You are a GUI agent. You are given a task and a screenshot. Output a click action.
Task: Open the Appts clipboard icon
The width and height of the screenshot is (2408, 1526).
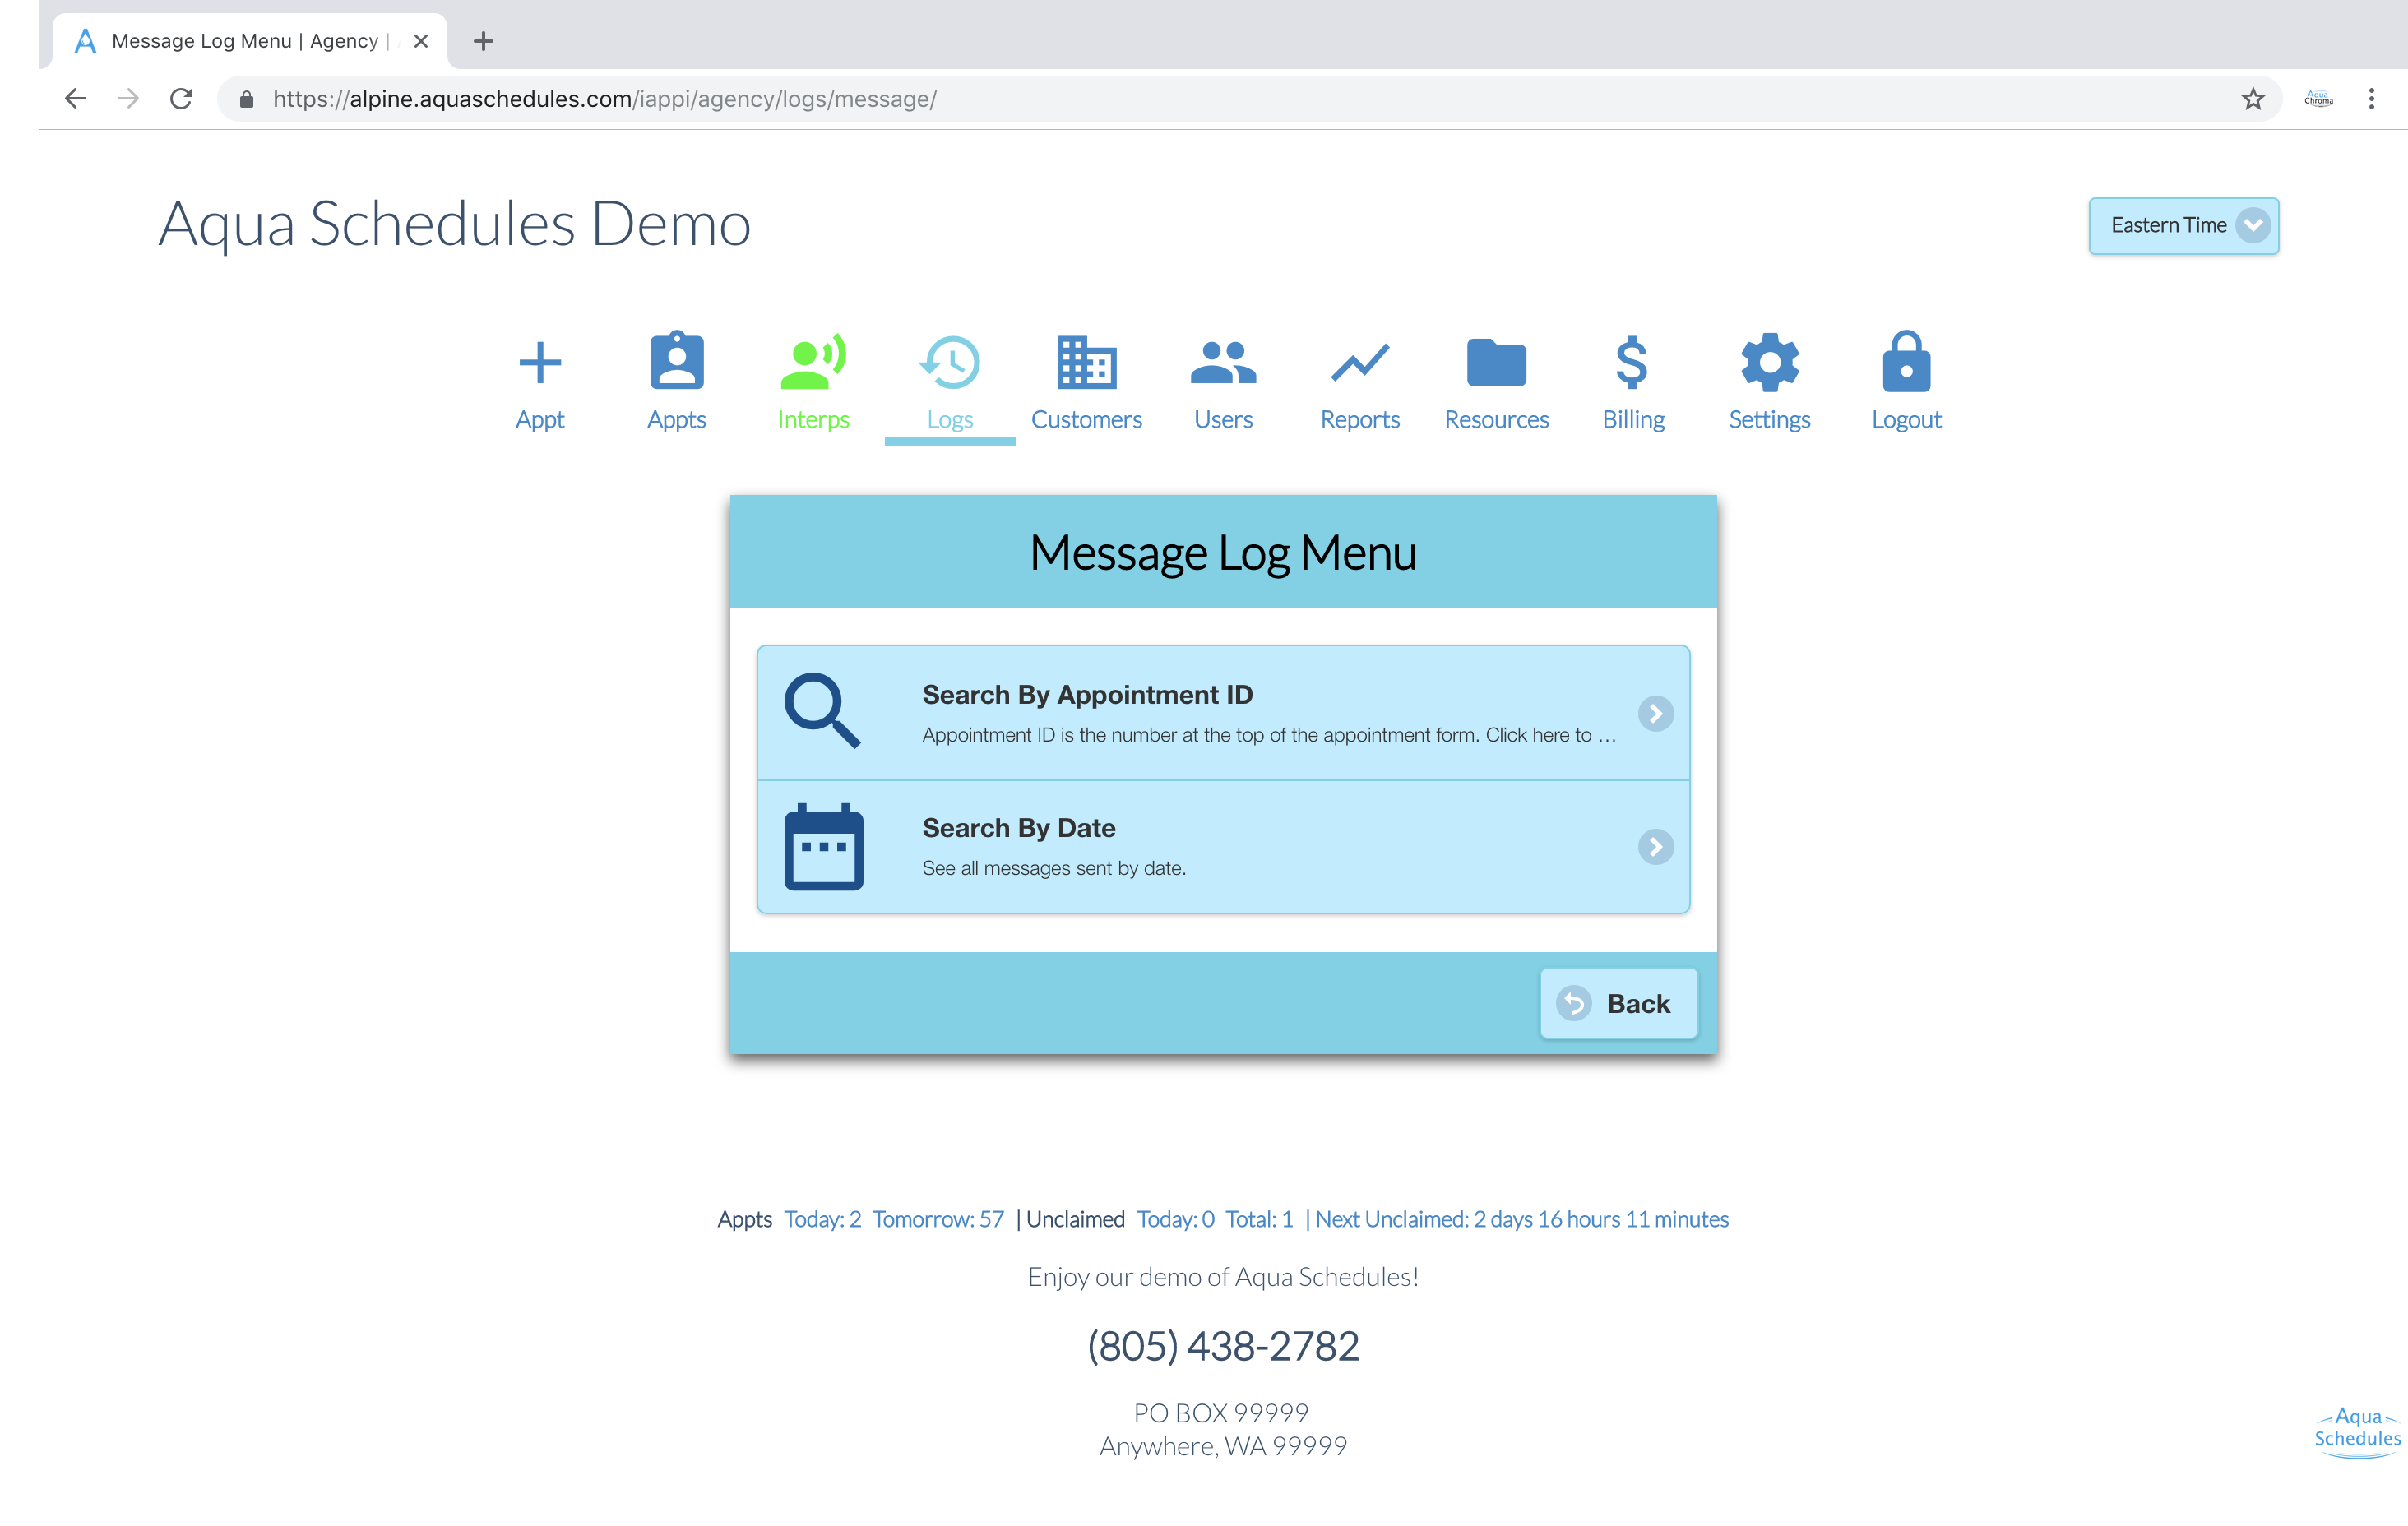[x=676, y=363]
